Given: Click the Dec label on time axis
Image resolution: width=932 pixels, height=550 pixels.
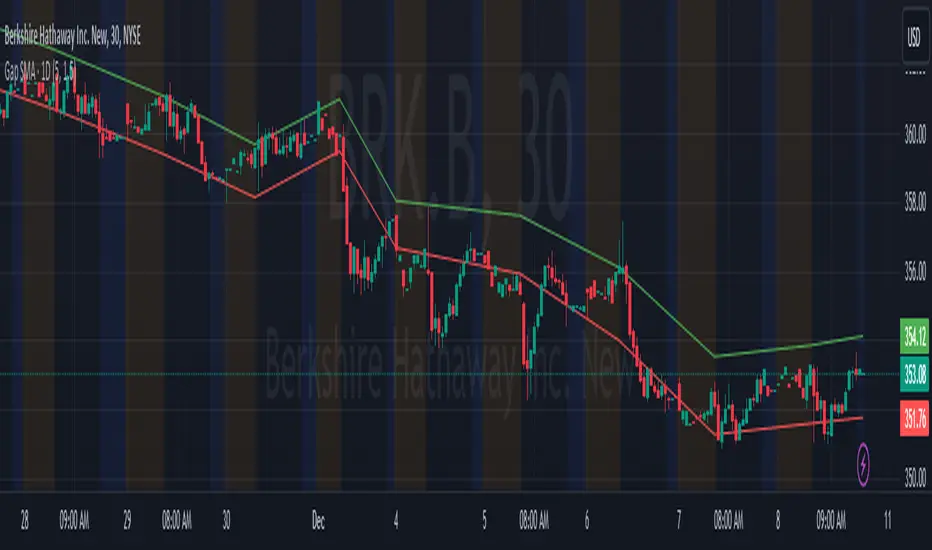Looking at the screenshot, I should pos(319,521).
